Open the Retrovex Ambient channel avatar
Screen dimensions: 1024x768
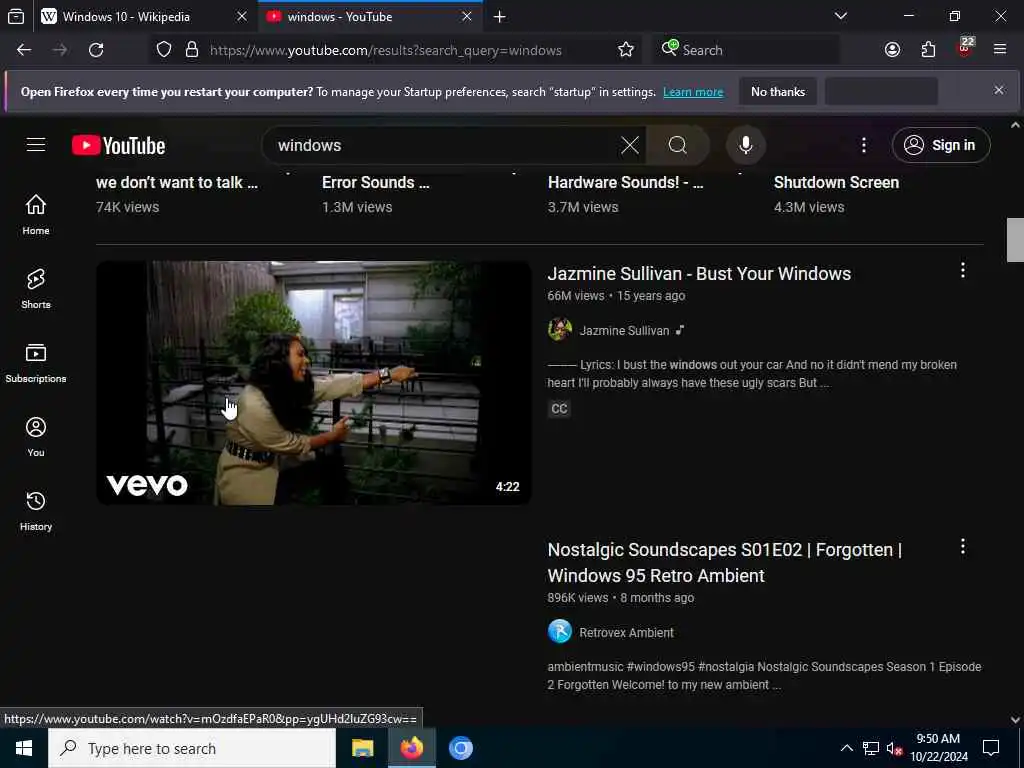(x=560, y=632)
